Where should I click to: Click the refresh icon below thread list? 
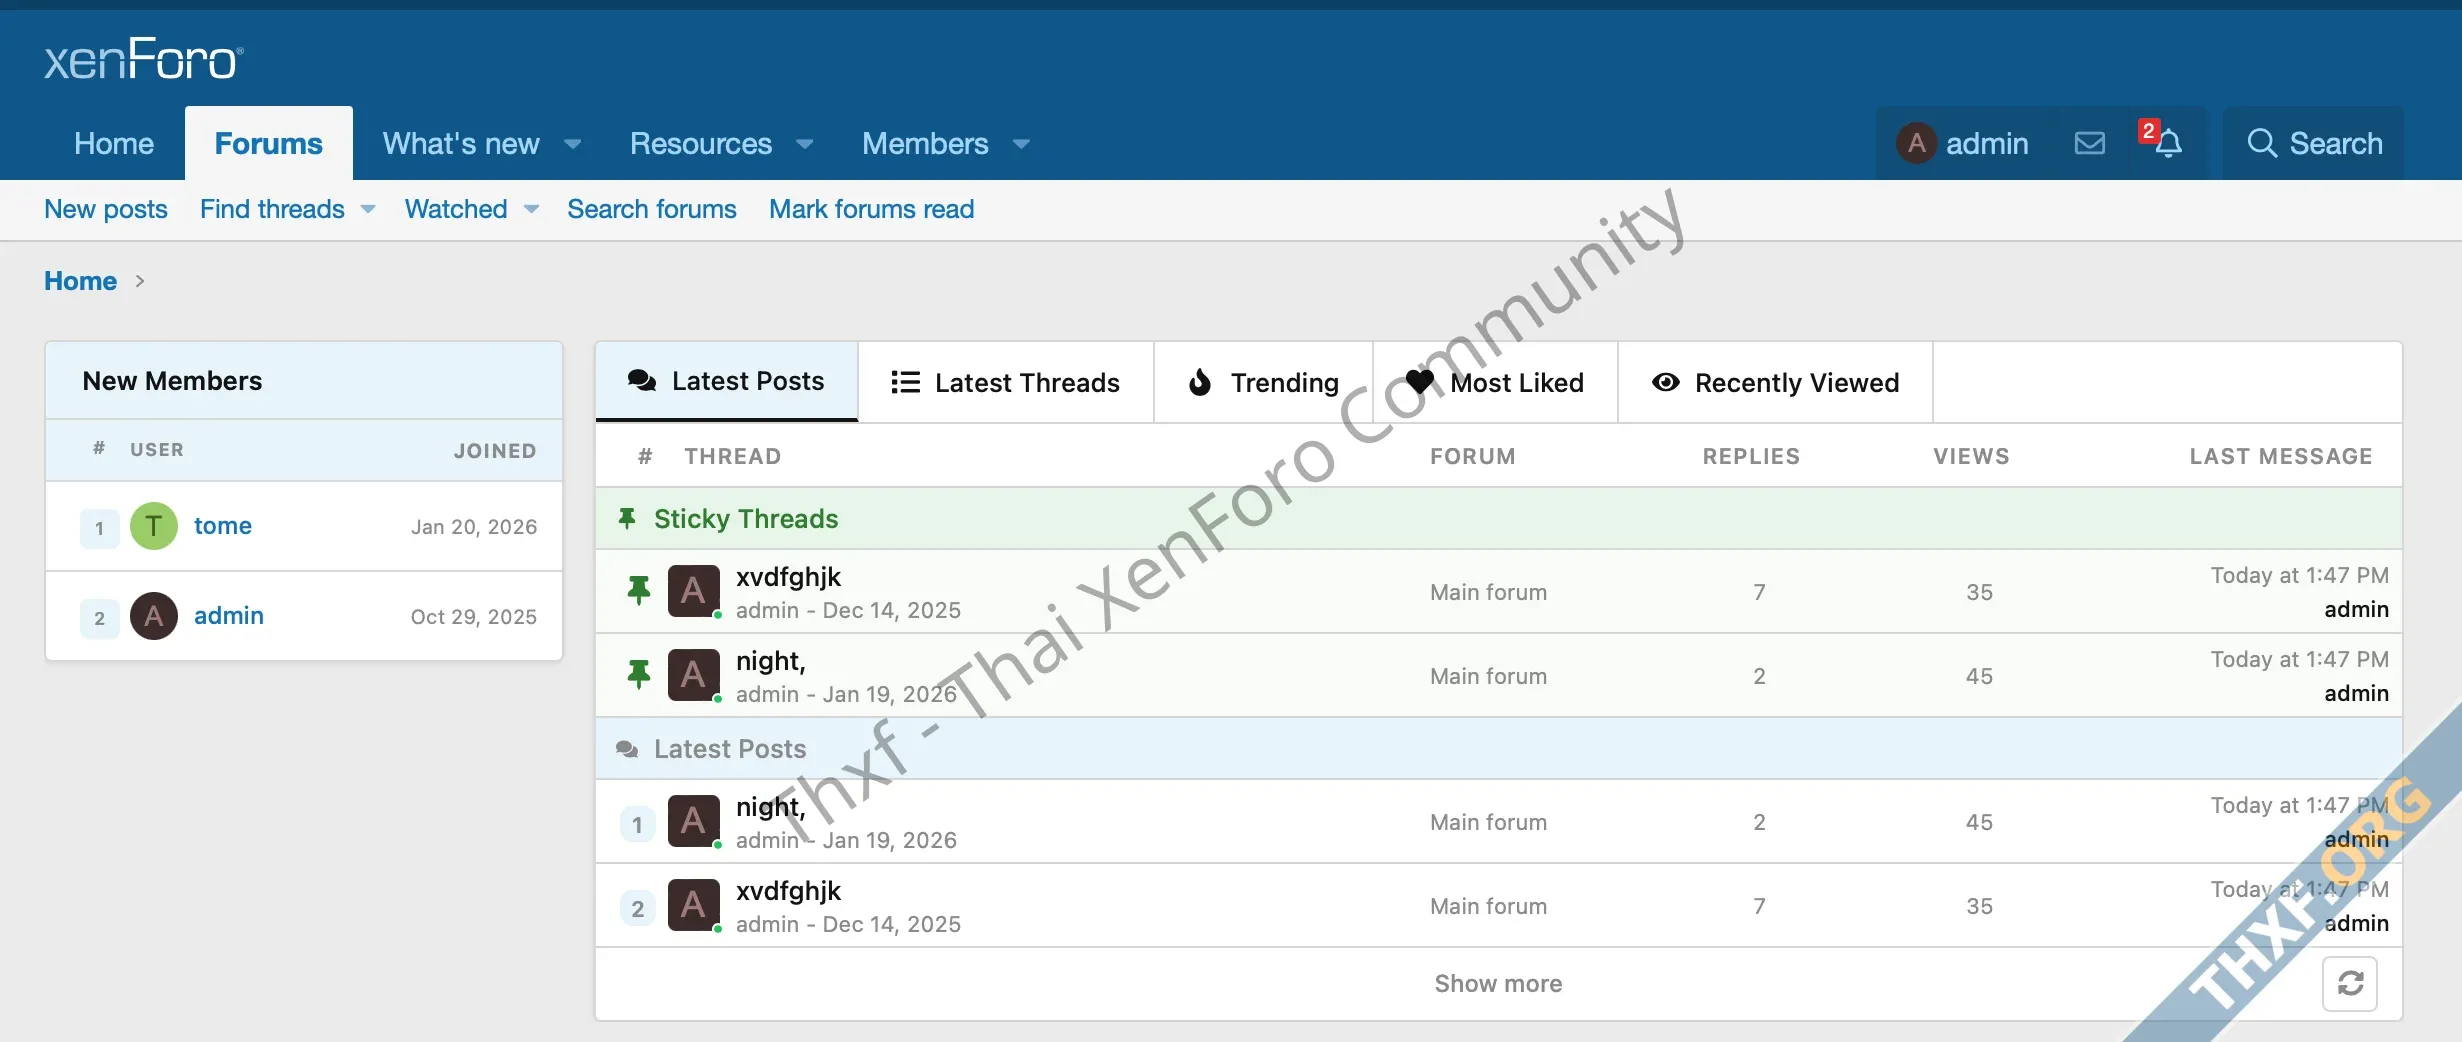(x=2349, y=984)
